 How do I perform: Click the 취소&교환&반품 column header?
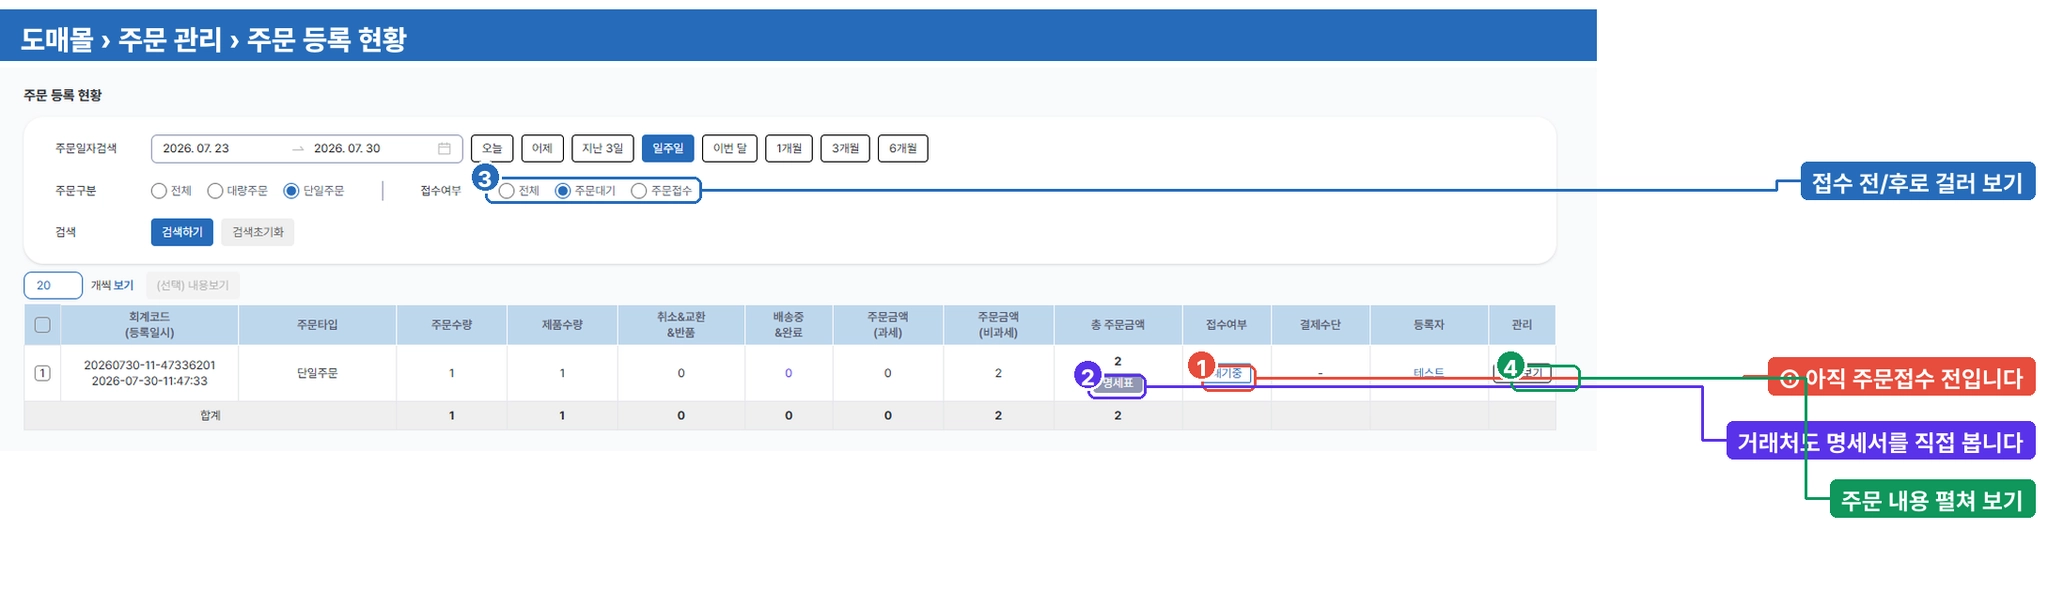(x=681, y=325)
